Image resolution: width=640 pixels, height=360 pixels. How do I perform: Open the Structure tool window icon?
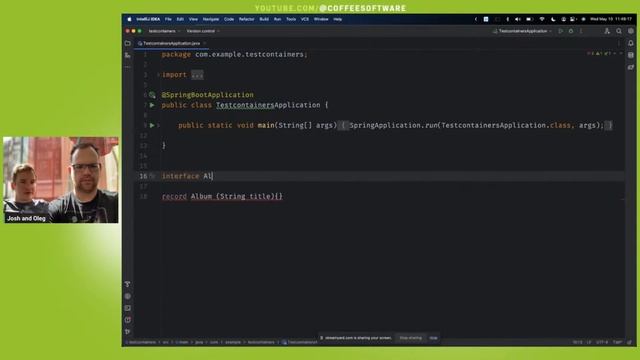[x=128, y=55]
